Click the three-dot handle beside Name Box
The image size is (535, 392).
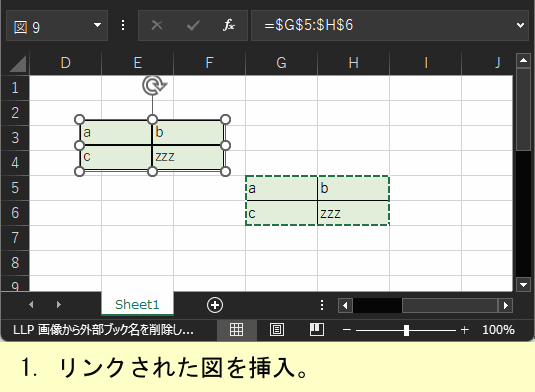pyautogui.click(x=123, y=25)
